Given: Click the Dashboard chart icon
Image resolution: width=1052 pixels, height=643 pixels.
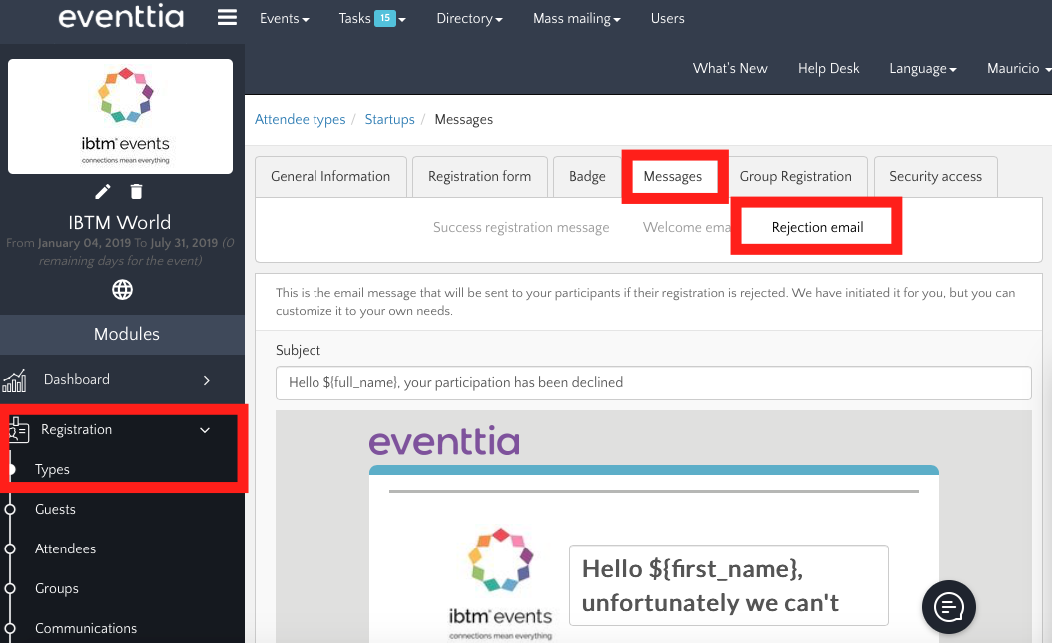Looking at the screenshot, I should pyautogui.click(x=15, y=381).
